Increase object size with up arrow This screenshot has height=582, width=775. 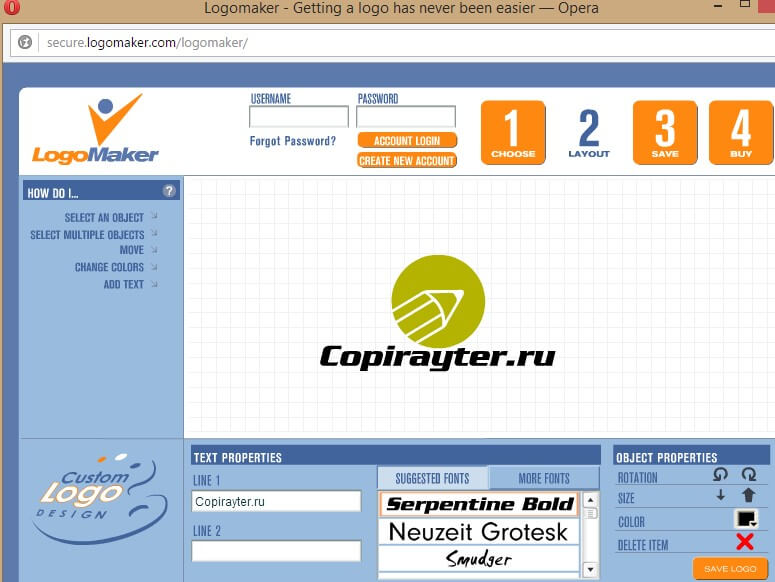[x=749, y=495]
